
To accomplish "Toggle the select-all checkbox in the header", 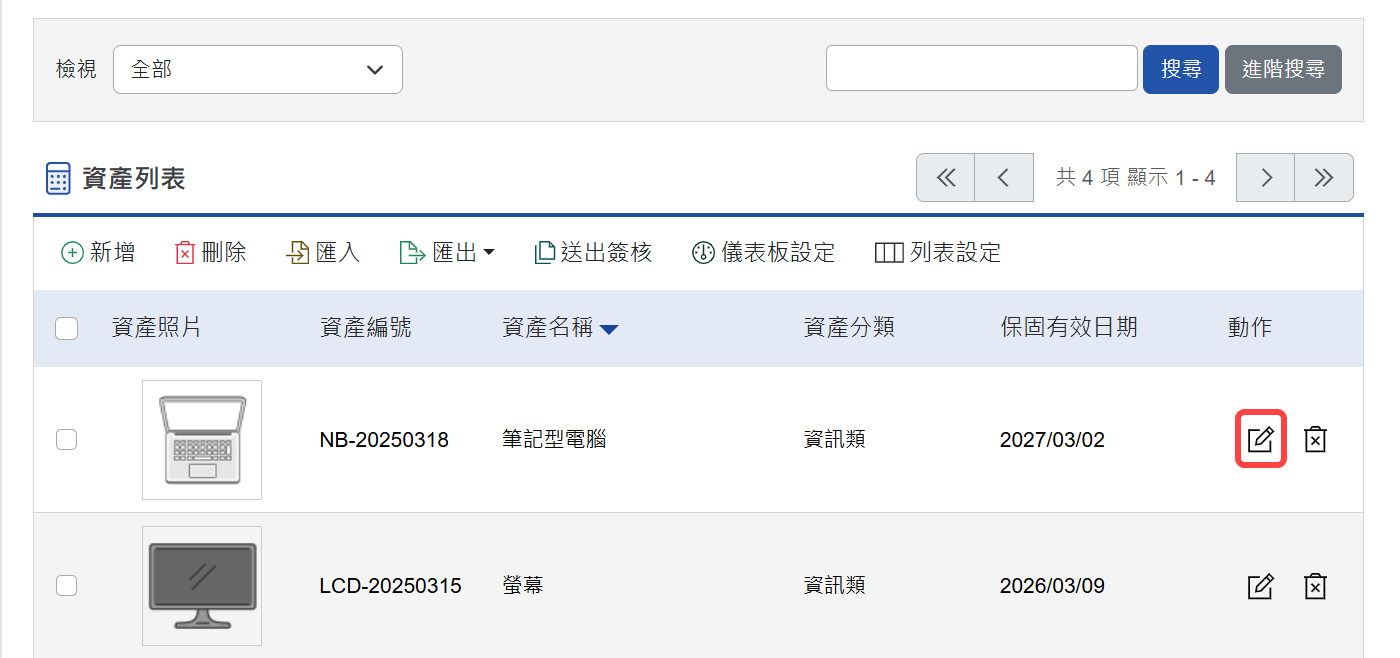I will 66,328.
